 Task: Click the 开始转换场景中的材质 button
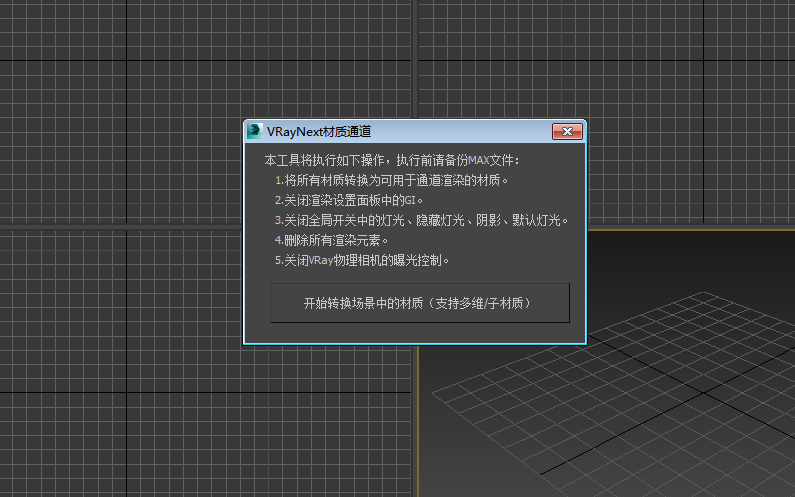[x=420, y=303]
